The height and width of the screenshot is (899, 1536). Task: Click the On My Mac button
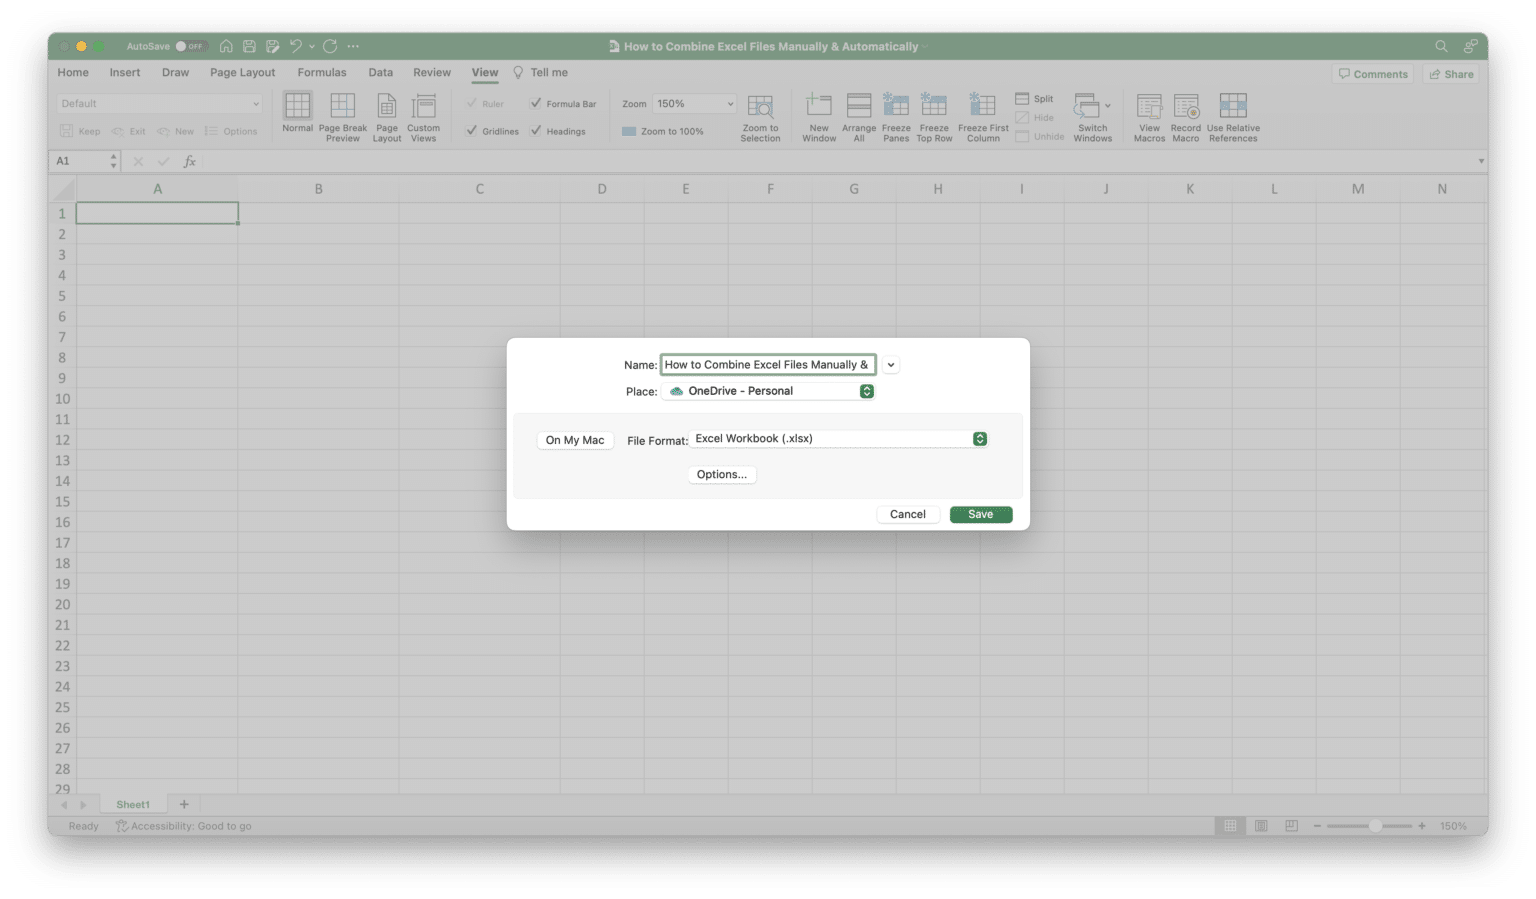(x=574, y=440)
